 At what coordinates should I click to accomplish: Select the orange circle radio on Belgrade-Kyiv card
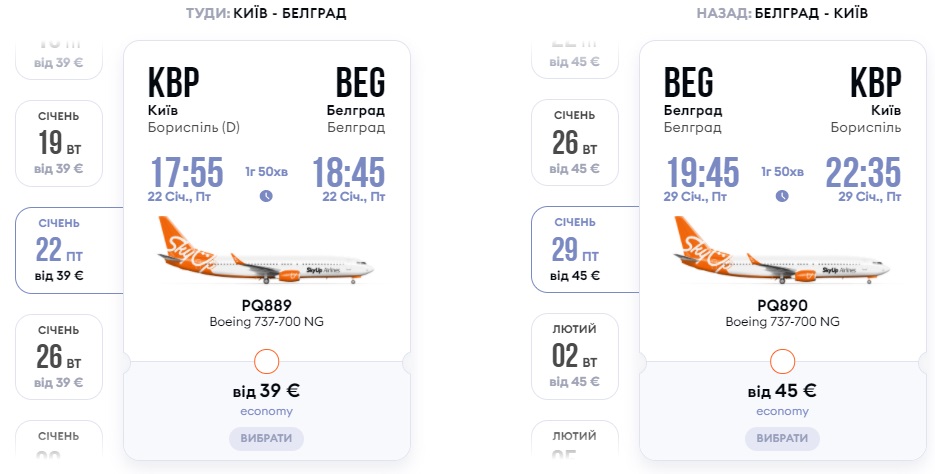pyautogui.click(x=783, y=361)
